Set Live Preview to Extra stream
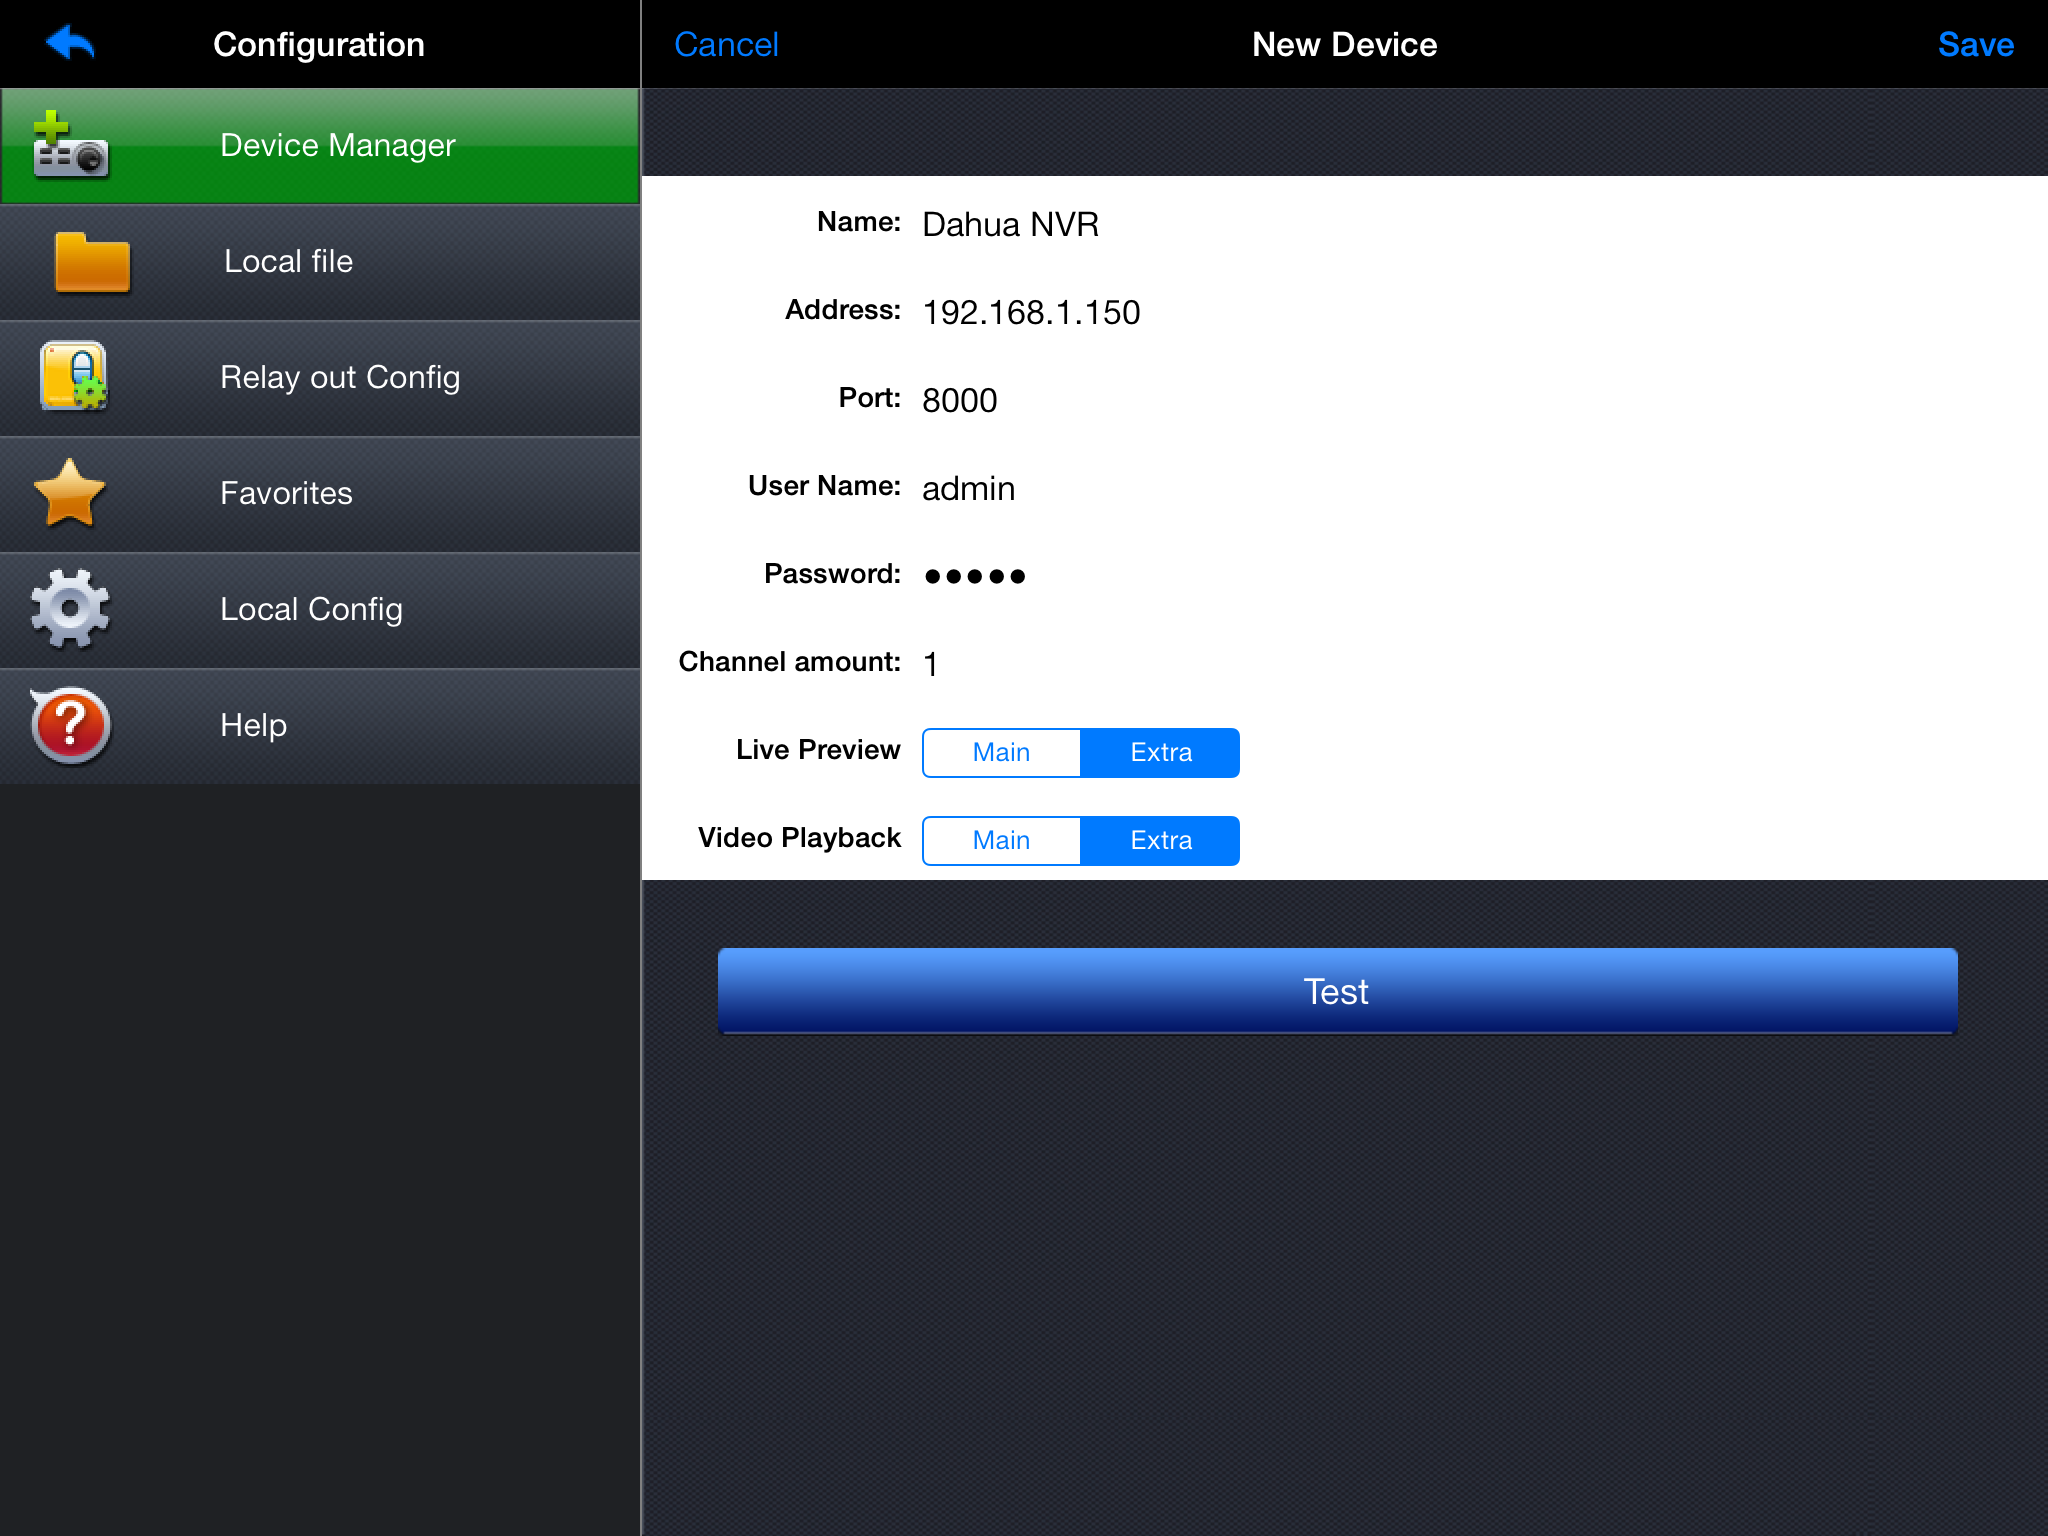The image size is (2048, 1536). [1160, 752]
